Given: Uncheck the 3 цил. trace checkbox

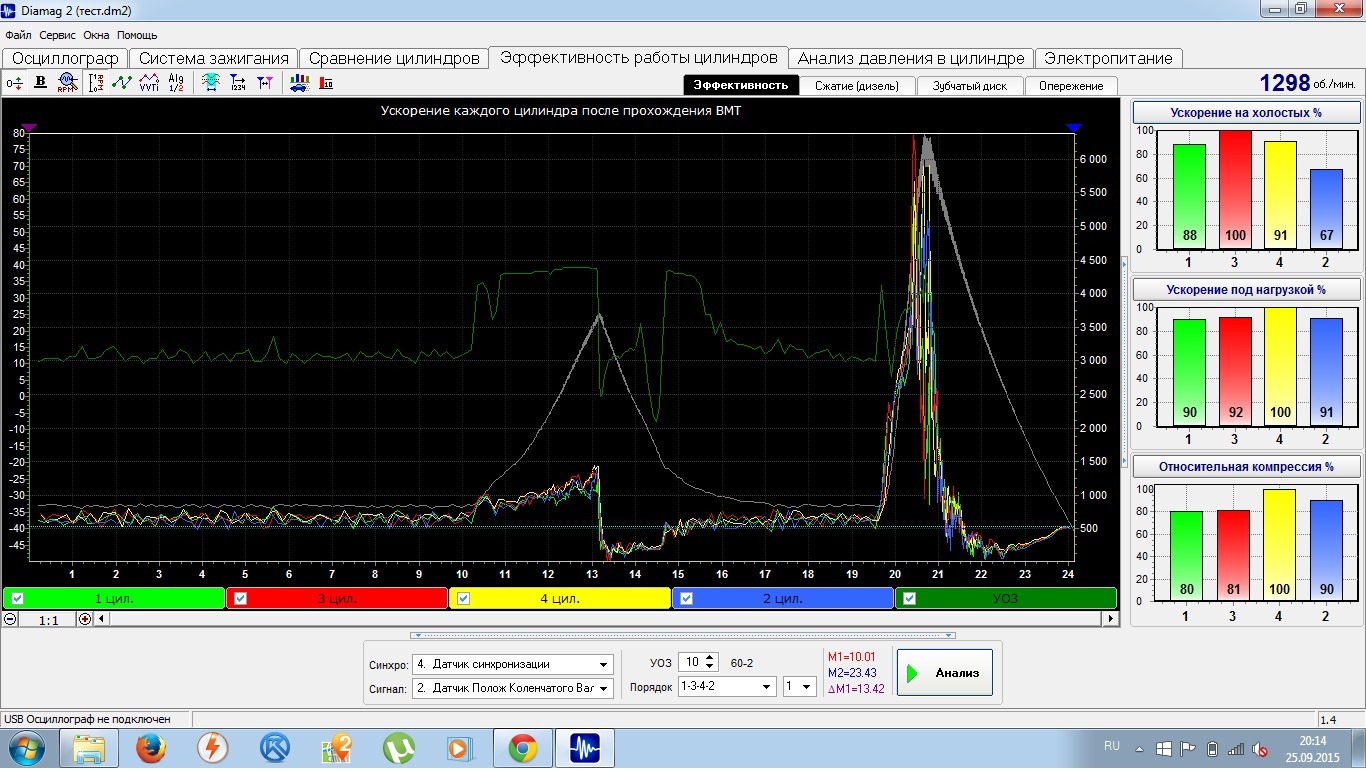Looking at the screenshot, I should click(241, 598).
